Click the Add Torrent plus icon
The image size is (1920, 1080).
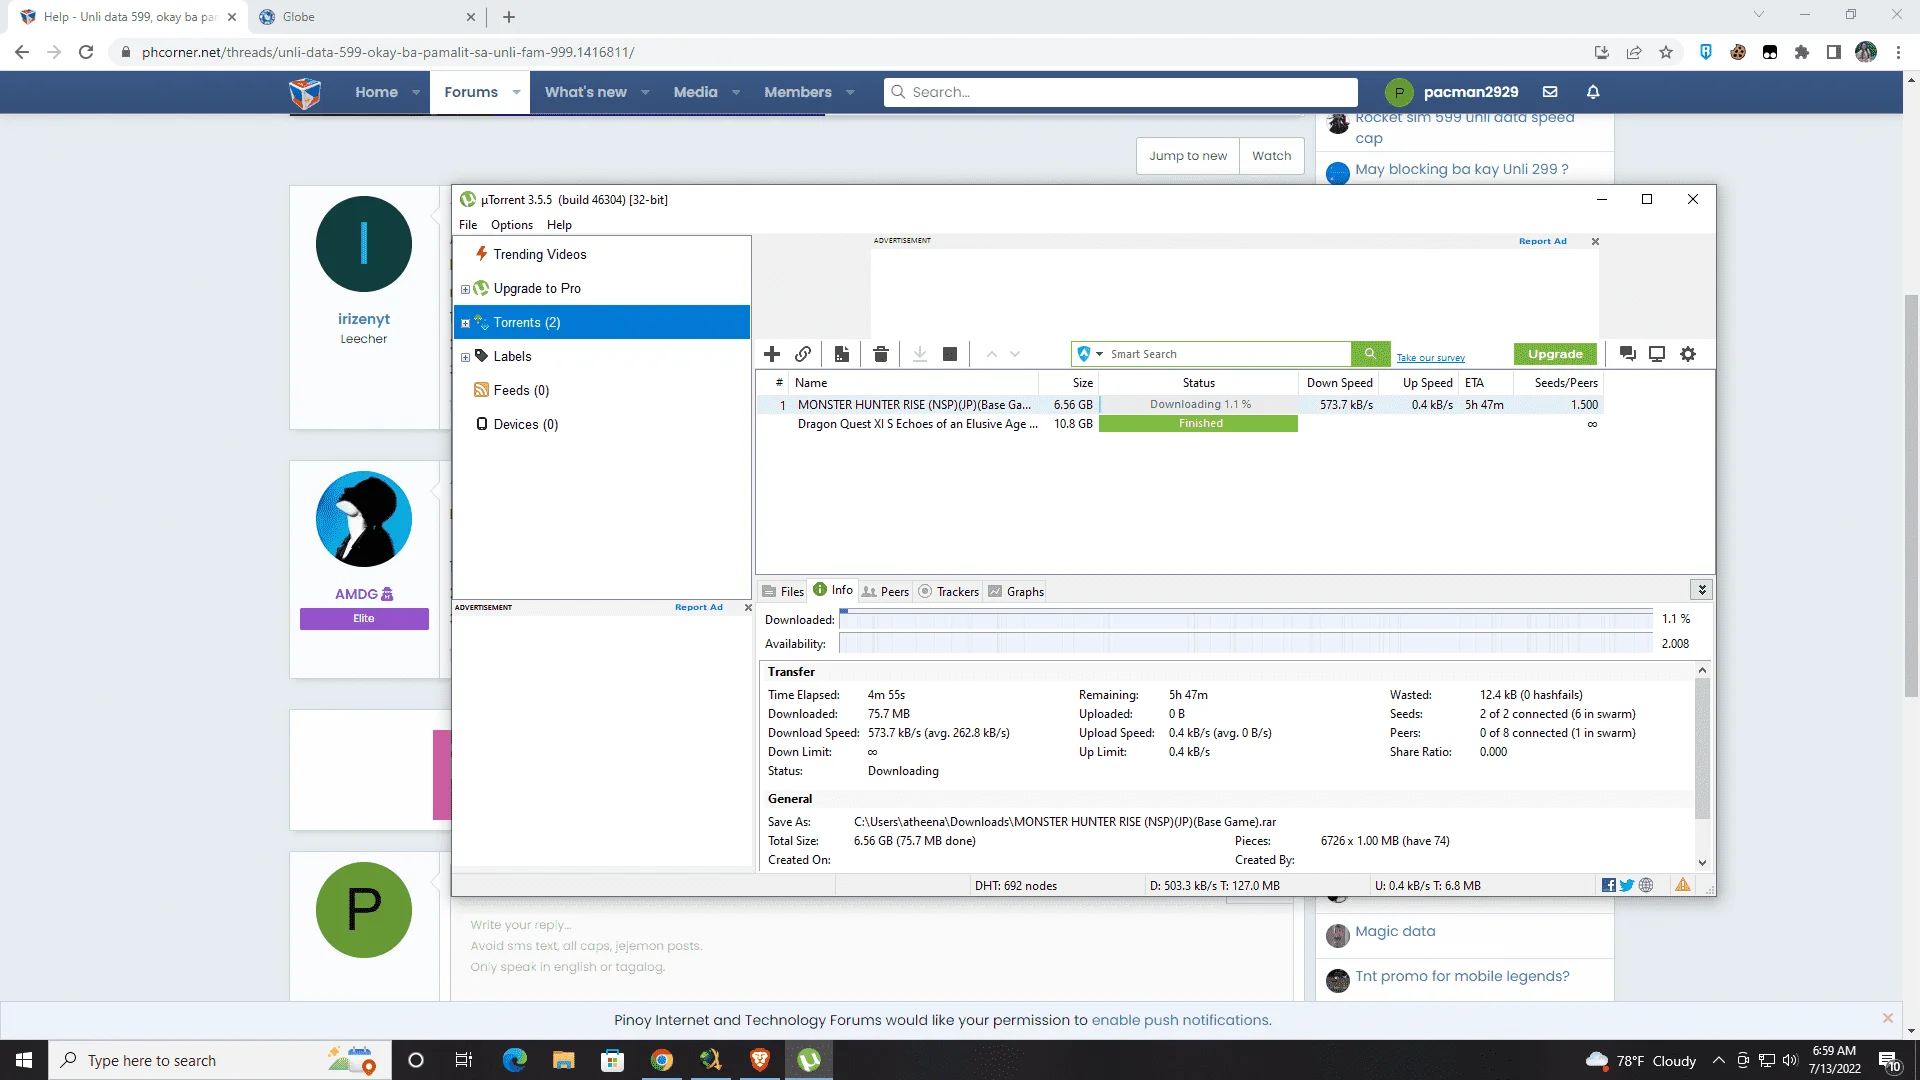tap(772, 354)
